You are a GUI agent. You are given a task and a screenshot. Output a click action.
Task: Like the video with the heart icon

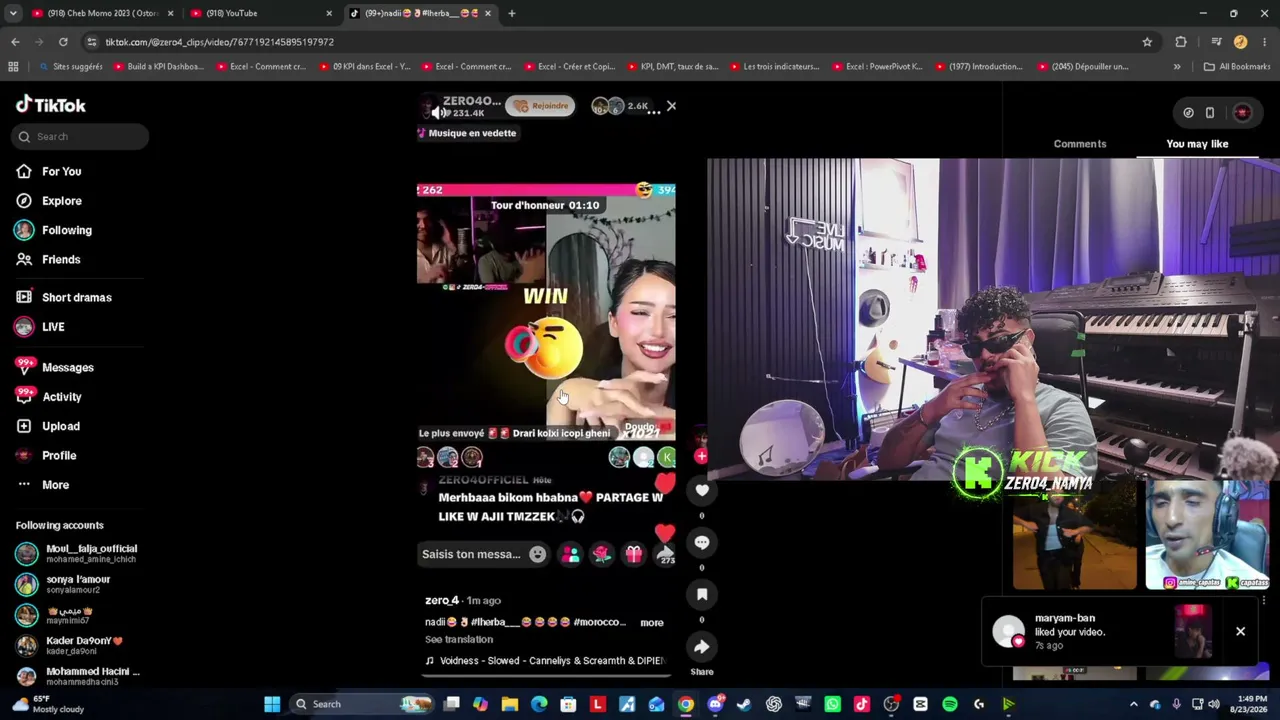click(x=702, y=491)
